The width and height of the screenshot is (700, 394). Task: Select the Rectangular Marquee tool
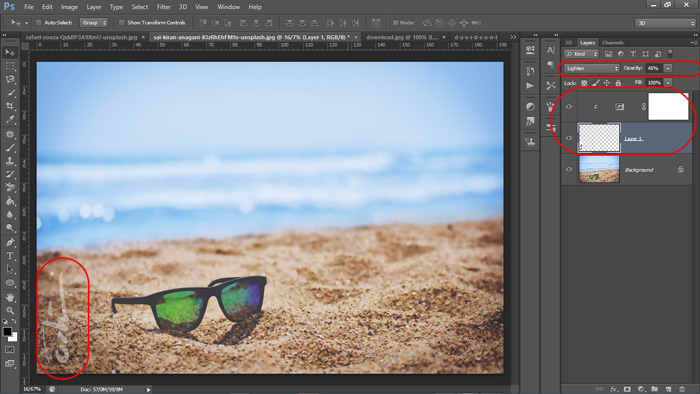10,66
